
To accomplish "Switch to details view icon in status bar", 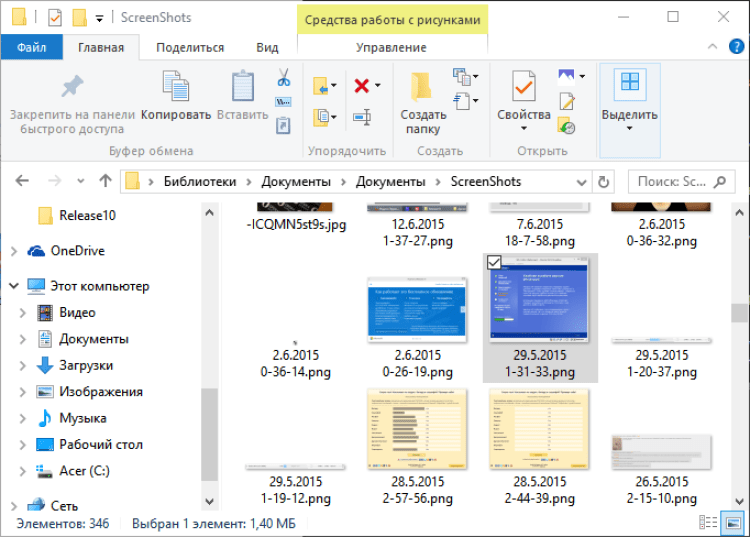I will coord(708,522).
